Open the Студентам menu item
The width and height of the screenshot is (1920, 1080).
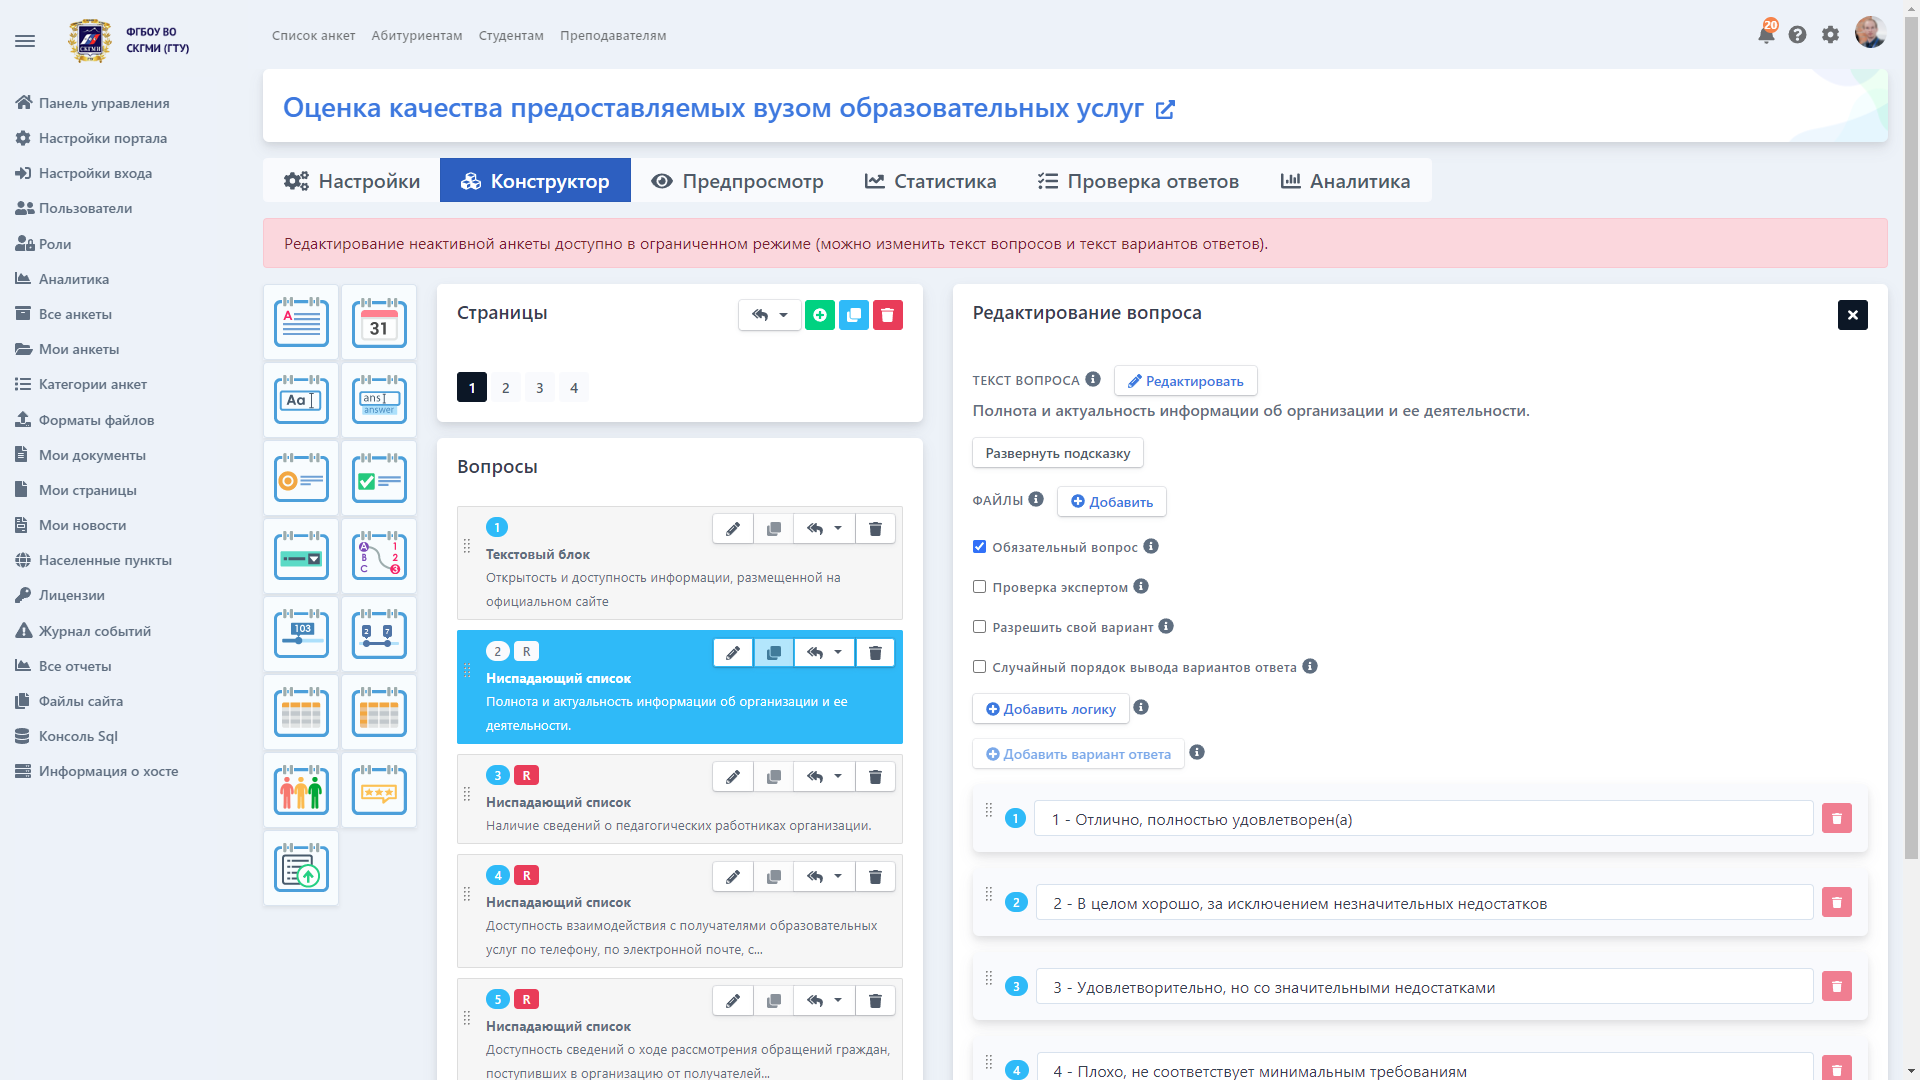coord(510,35)
